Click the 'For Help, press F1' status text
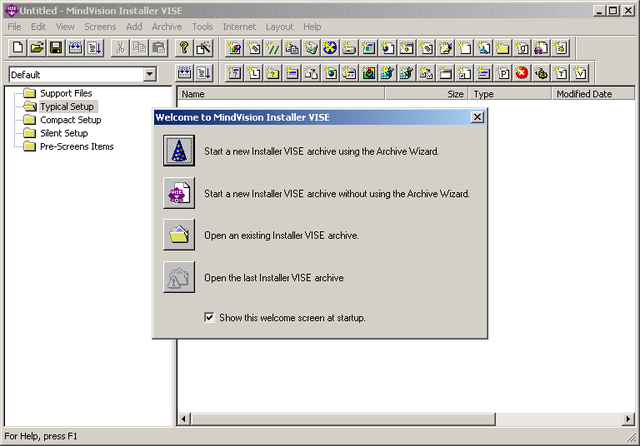Screen dimensions: 640x446 (x=41, y=436)
